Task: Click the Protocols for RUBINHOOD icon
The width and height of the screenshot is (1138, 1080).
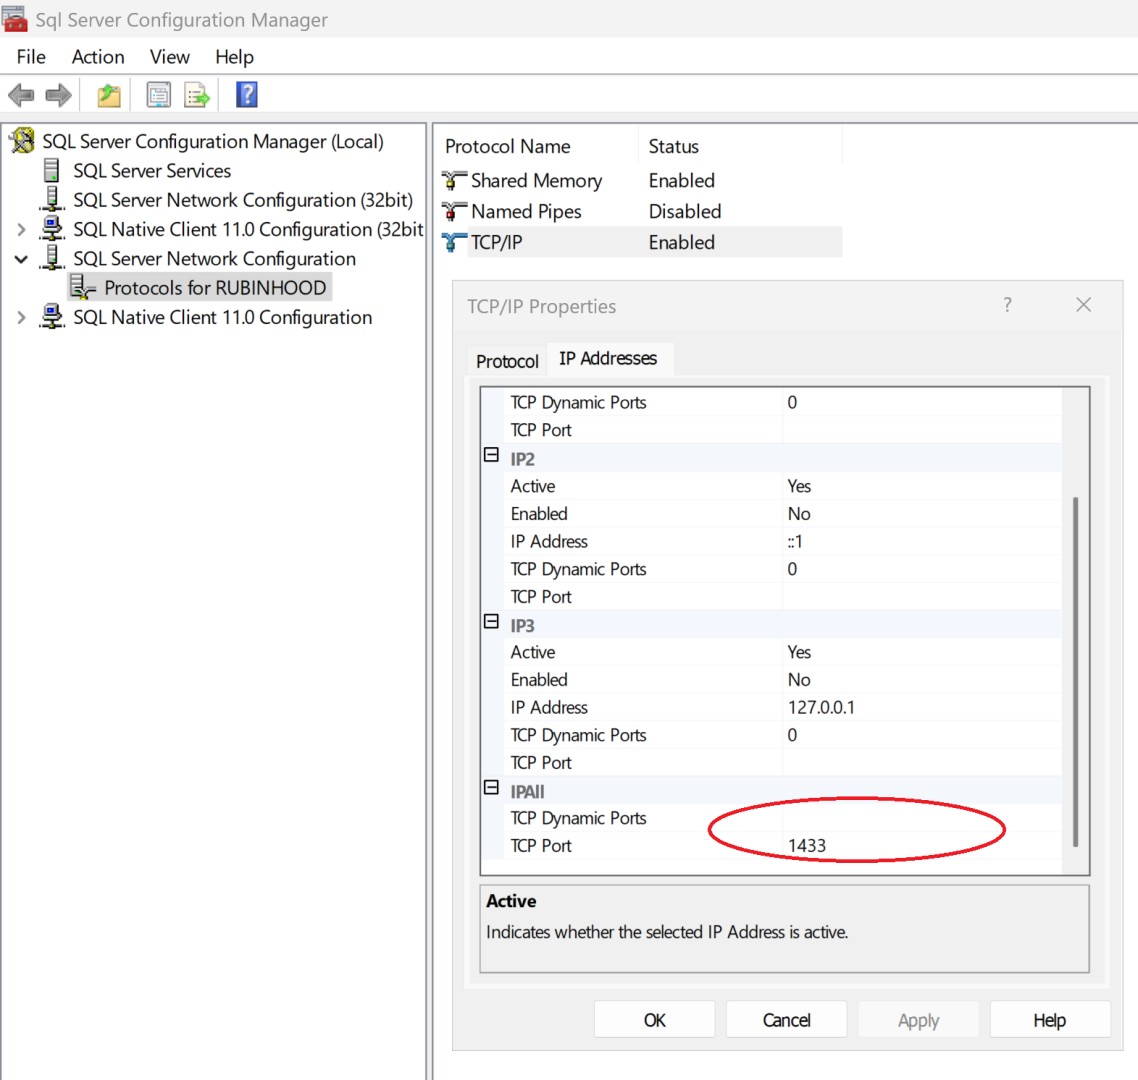Action: click(x=83, y=287)
